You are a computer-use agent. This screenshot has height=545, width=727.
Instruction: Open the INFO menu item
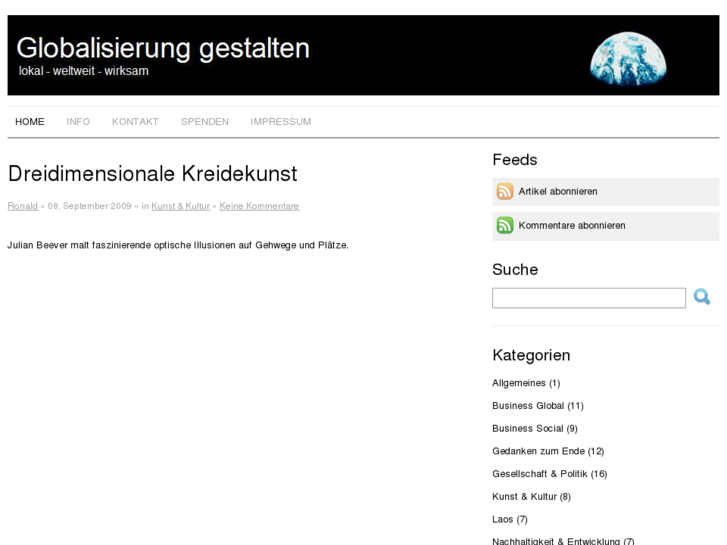[78, 122]
